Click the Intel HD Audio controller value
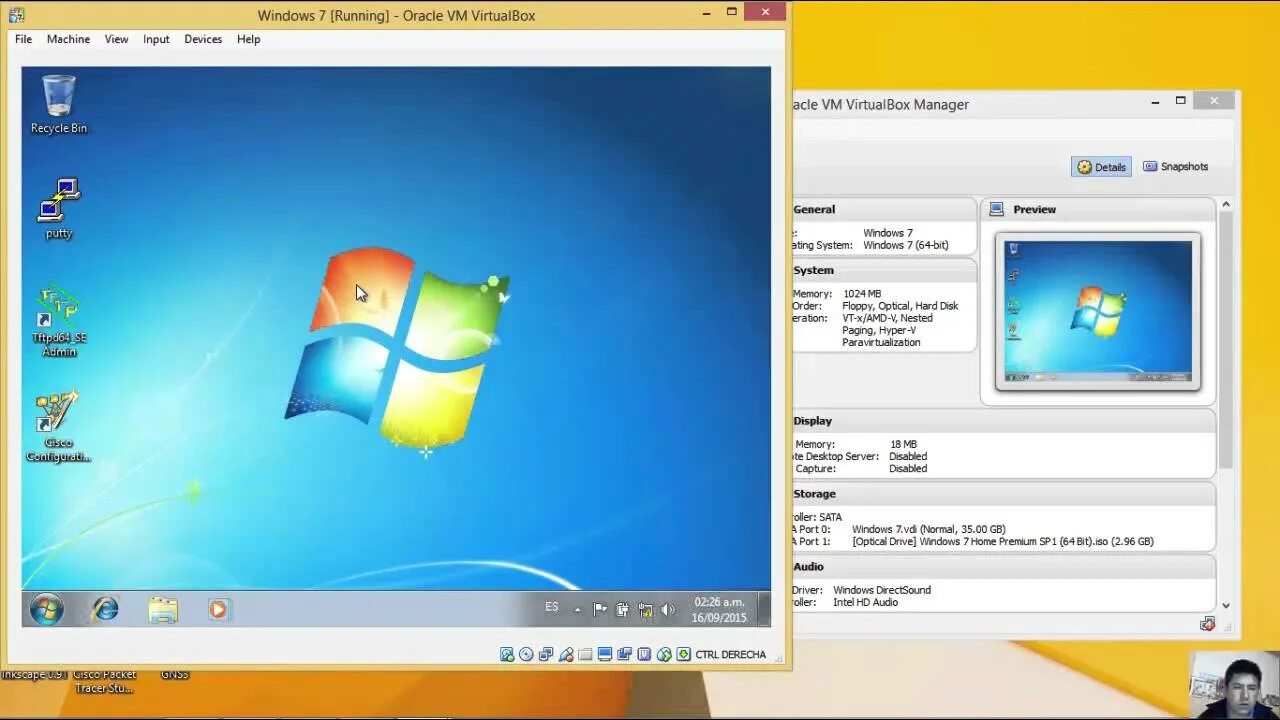 point(865,602)
